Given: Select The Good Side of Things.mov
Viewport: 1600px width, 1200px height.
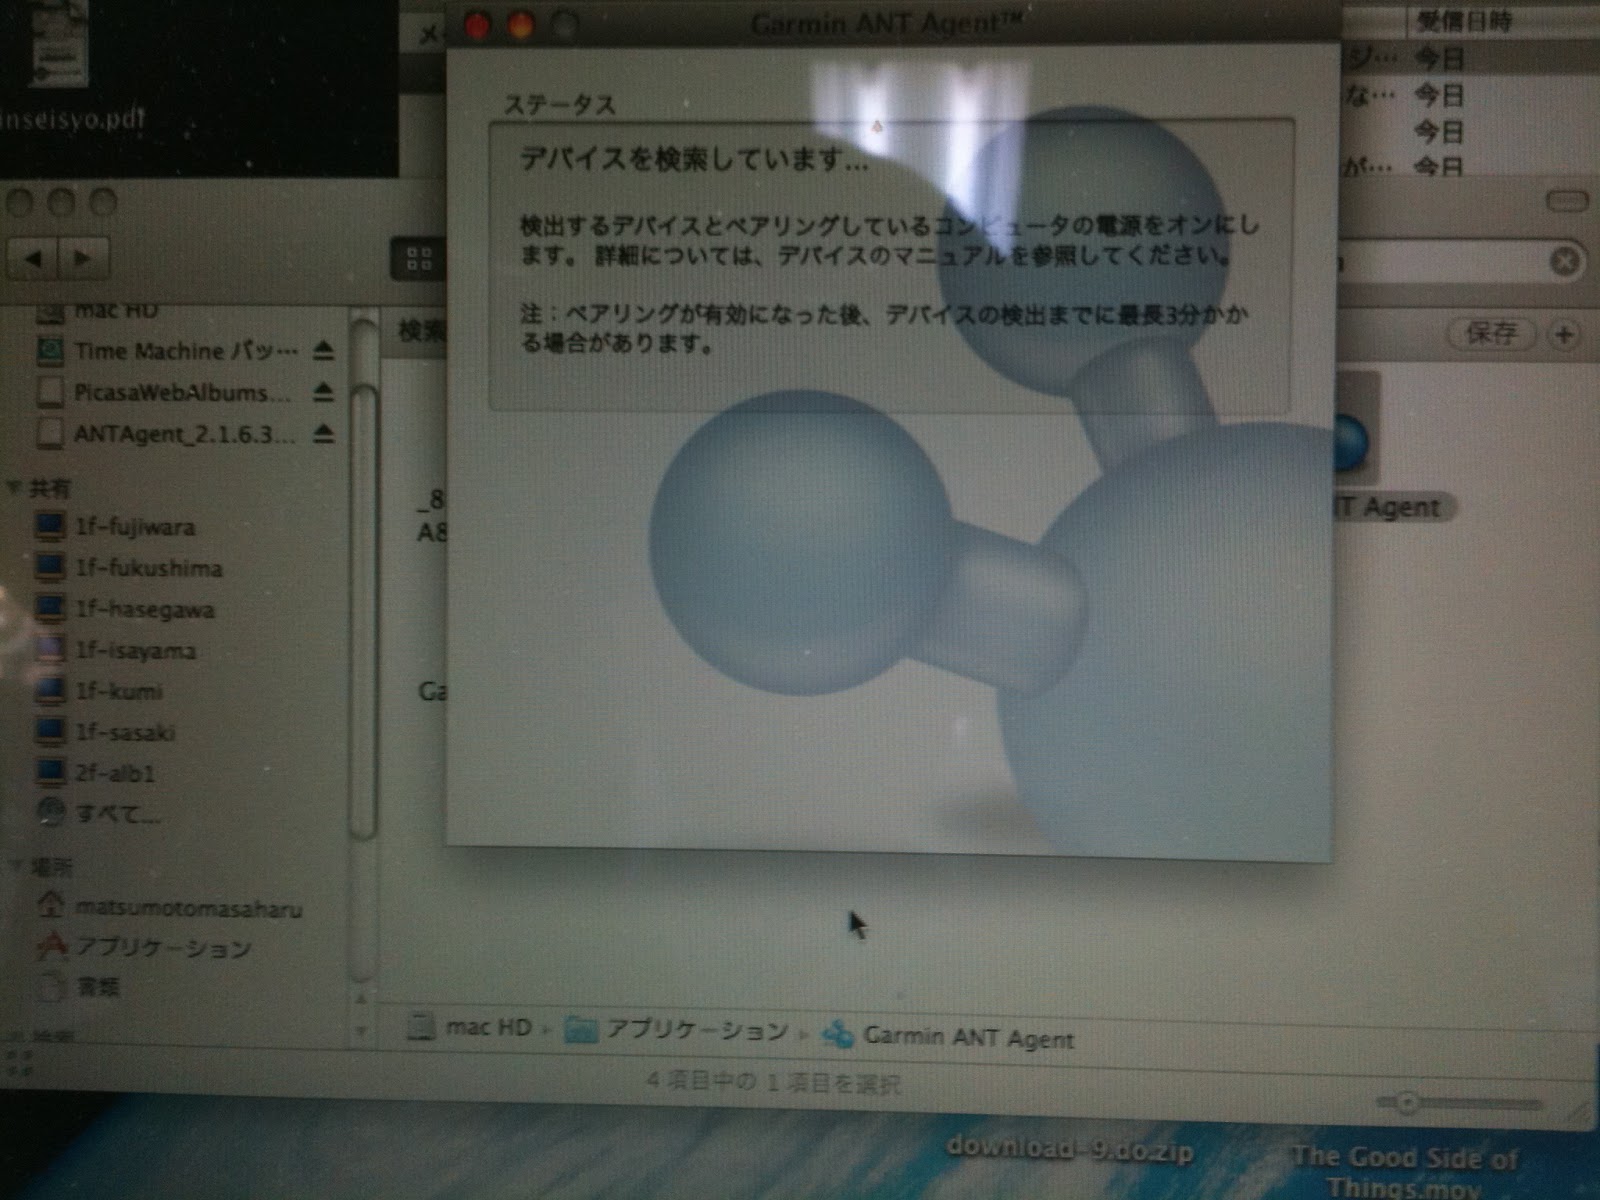Looking at the screenshot, I should point(1403,1171).
